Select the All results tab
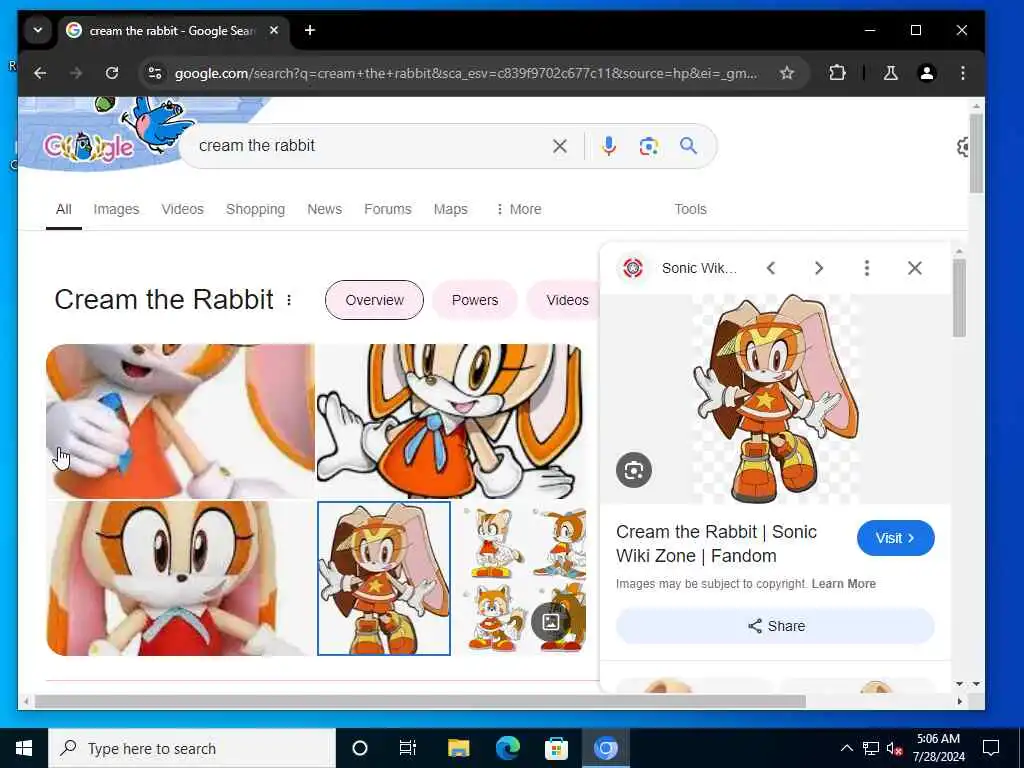 [63, 209]
